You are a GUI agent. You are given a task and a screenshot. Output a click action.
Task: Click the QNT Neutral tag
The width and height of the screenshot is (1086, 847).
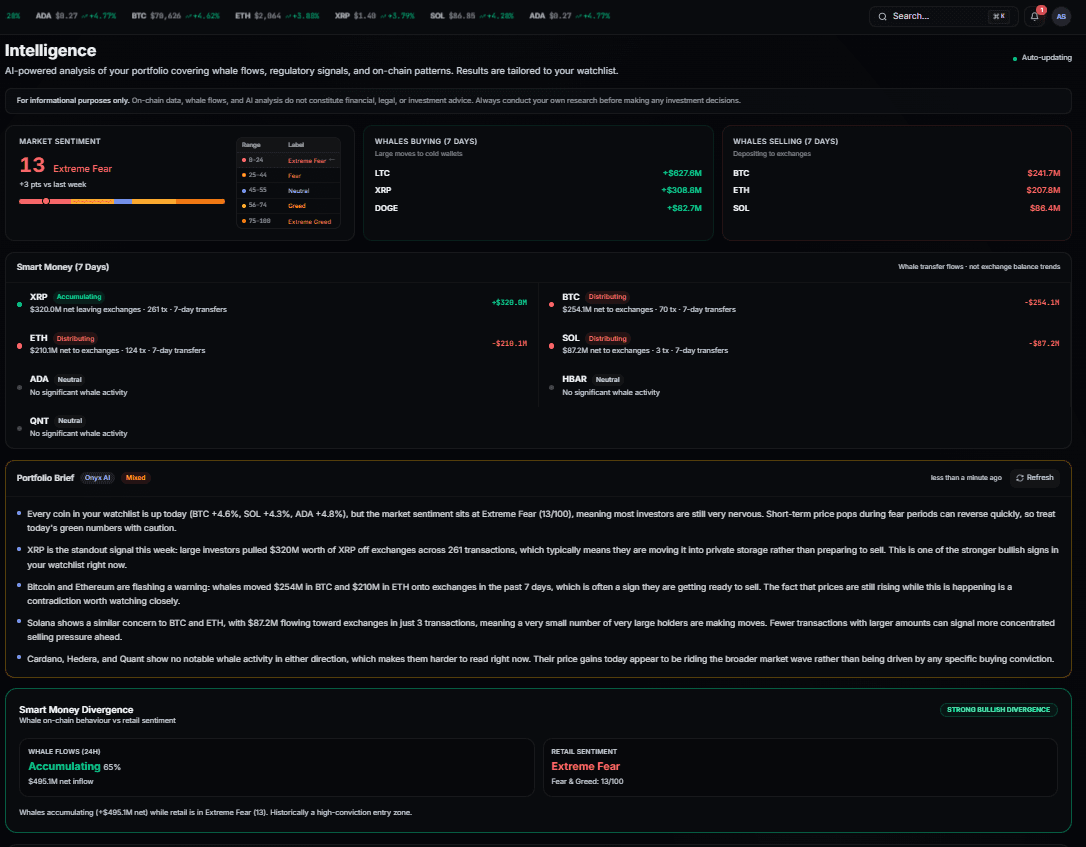coord(70,421)
